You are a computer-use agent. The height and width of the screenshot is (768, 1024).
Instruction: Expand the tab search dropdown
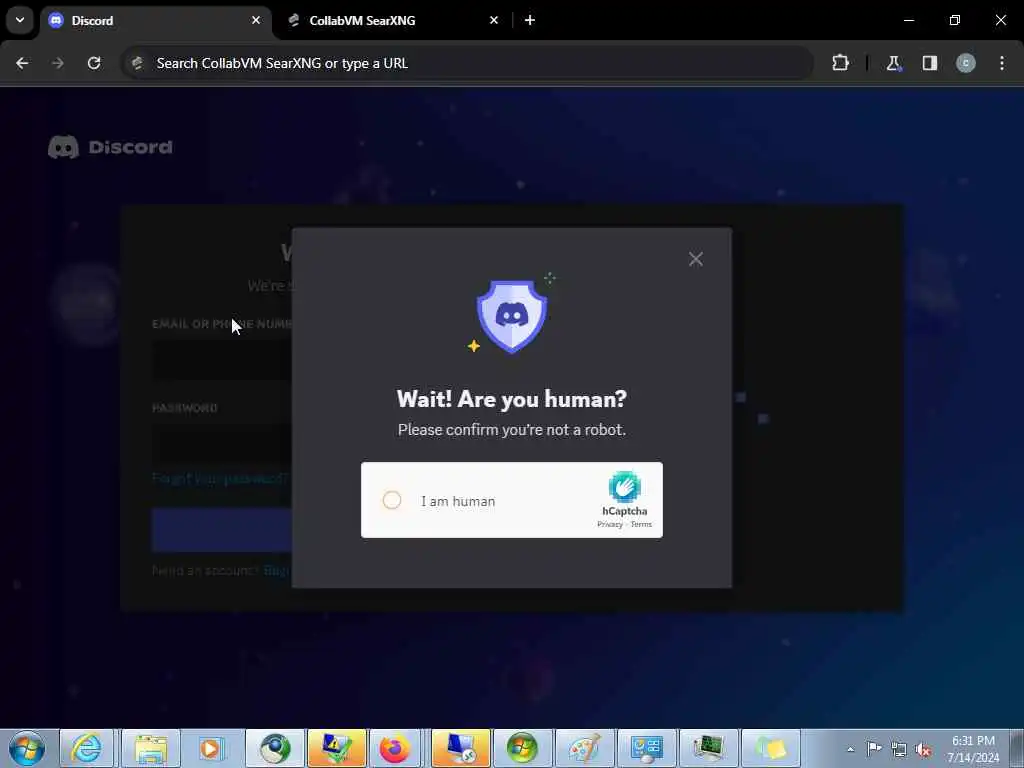20,20
